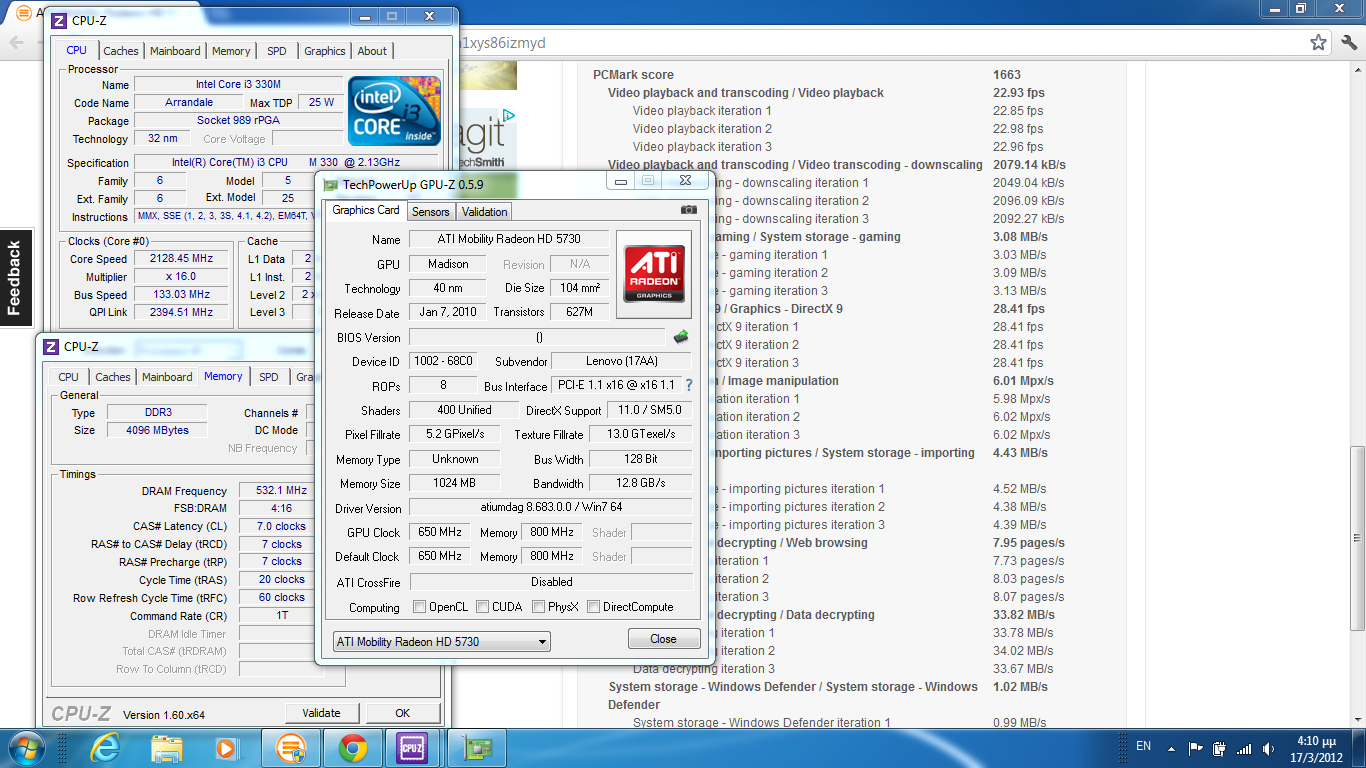Click the Close button in GPU-Z
Viewport: 1366px width, 768px height.
[x=663, y=639]
